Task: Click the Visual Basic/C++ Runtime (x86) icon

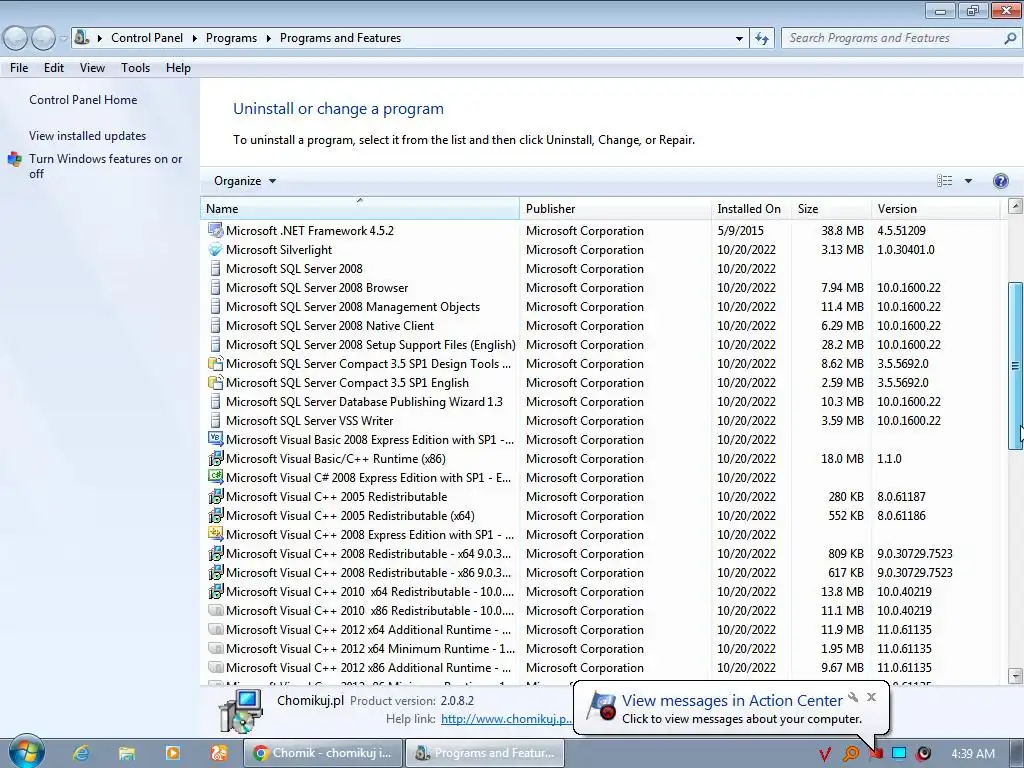Action: tap(215, 458)
